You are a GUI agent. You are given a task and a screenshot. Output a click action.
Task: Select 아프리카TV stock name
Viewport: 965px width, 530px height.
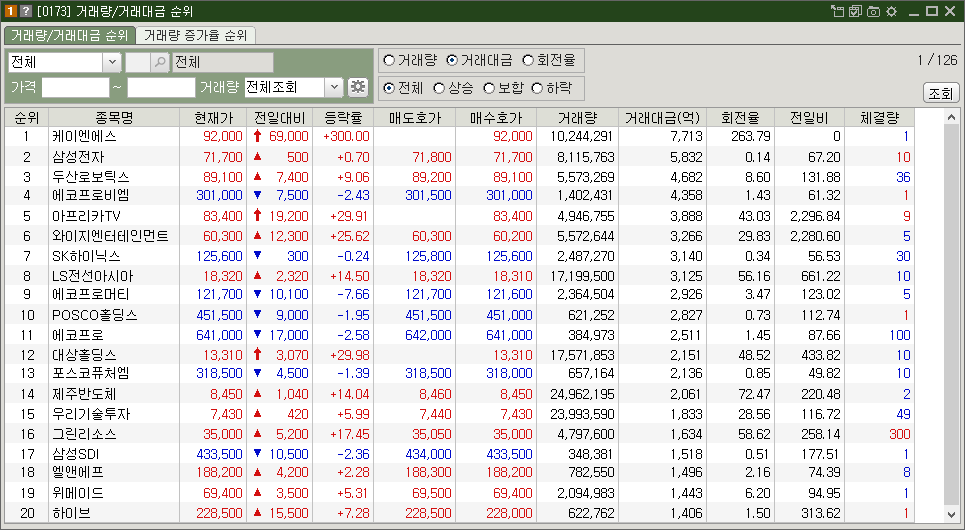click(86, 216)
